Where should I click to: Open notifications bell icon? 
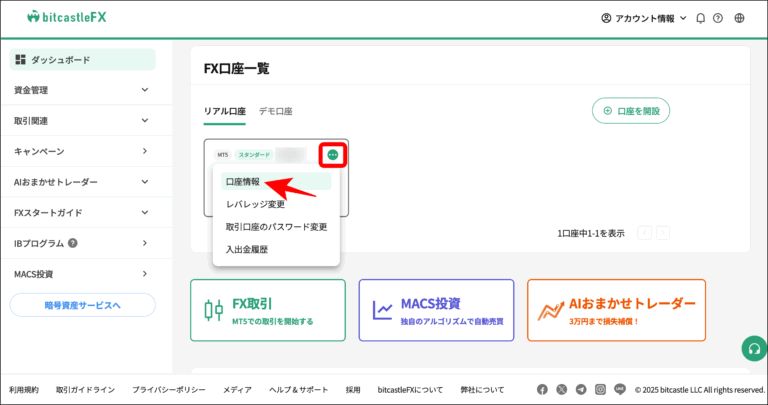pos(701,19)
